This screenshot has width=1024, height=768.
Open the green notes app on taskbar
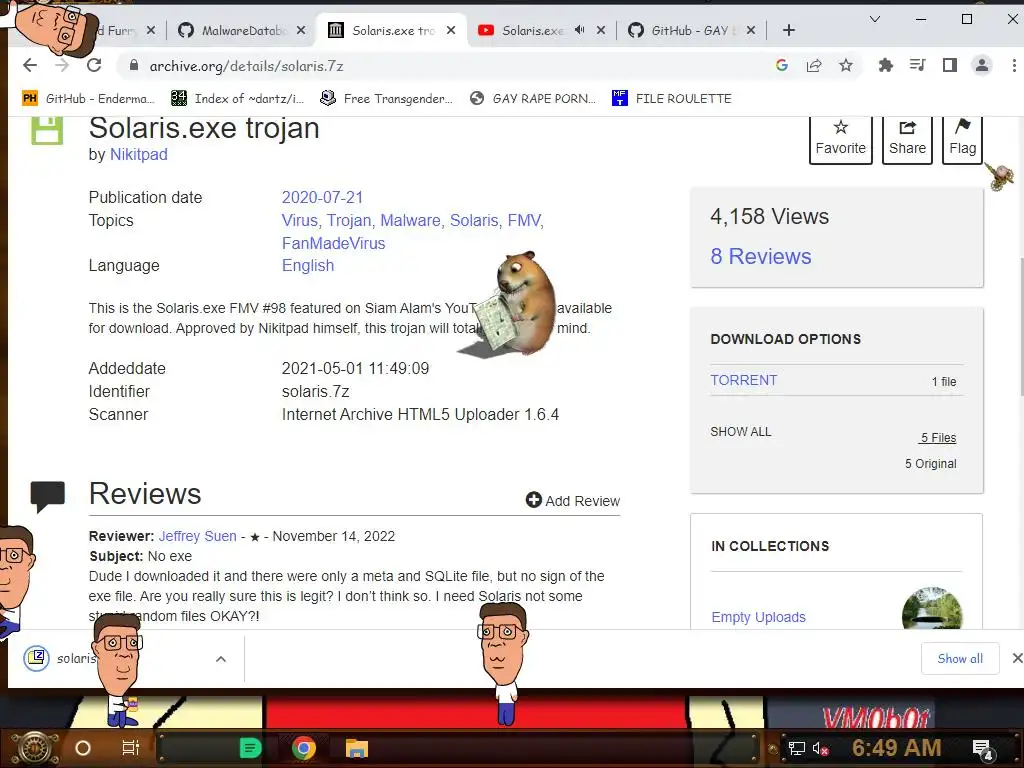(x=250, y=748)
